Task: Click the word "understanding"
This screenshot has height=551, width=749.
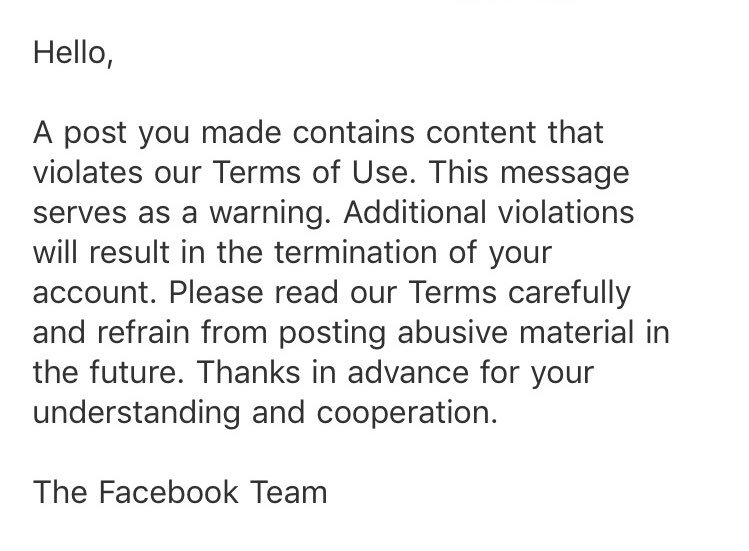Action: 137,414
